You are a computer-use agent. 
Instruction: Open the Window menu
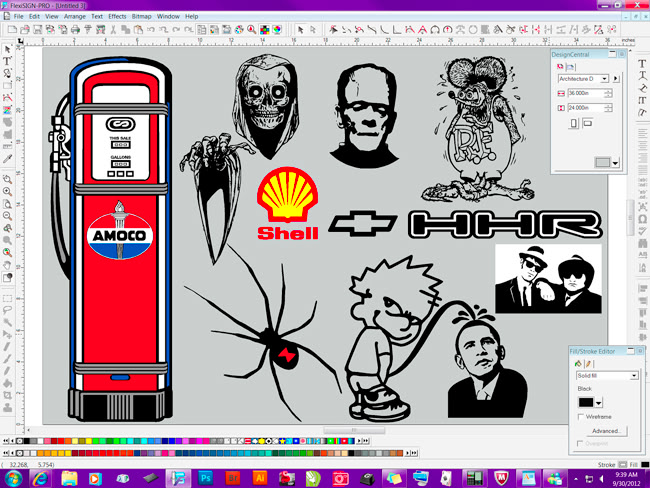[168, 17]
